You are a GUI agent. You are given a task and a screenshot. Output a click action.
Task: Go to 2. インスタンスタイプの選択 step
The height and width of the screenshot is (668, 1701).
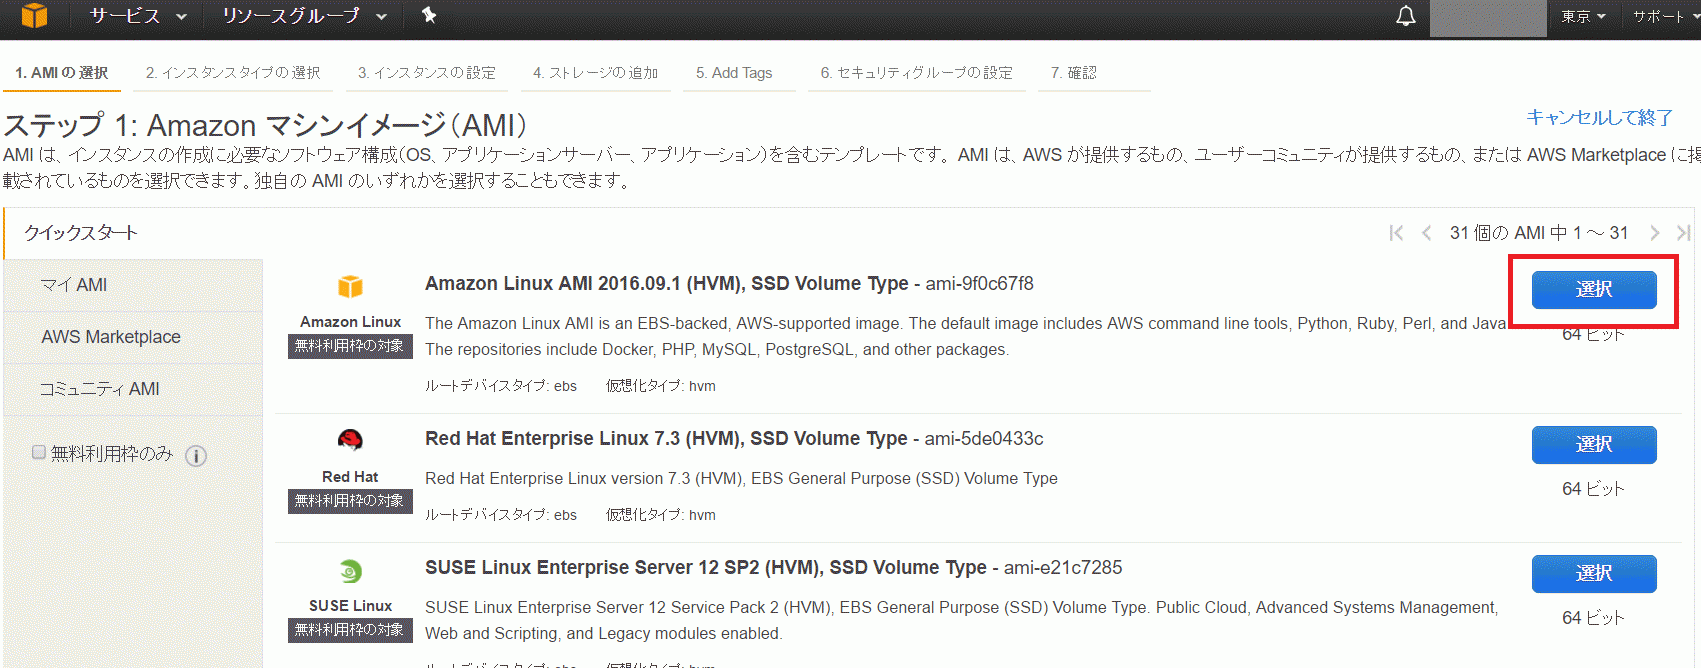point(233,73)
